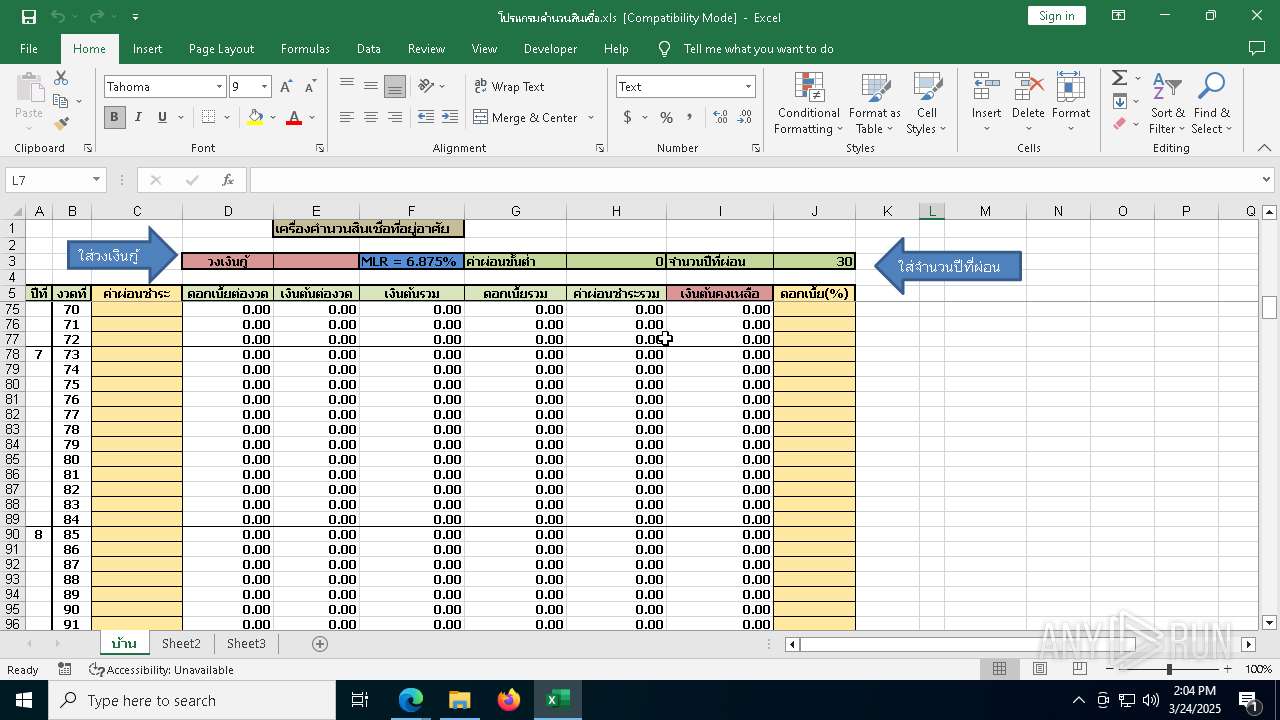
Task: Save the workbook with the floppy icon
Action: click(28, 17)
